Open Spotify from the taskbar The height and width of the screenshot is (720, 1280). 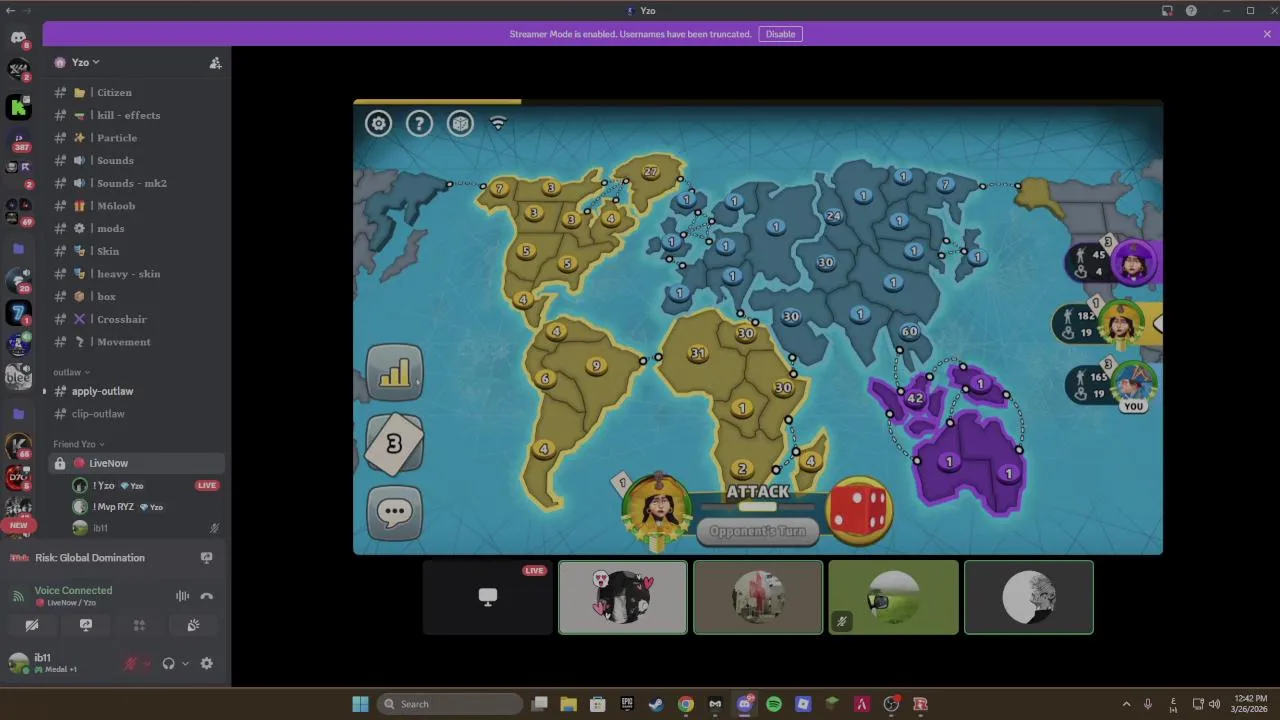tap(774, 704)
